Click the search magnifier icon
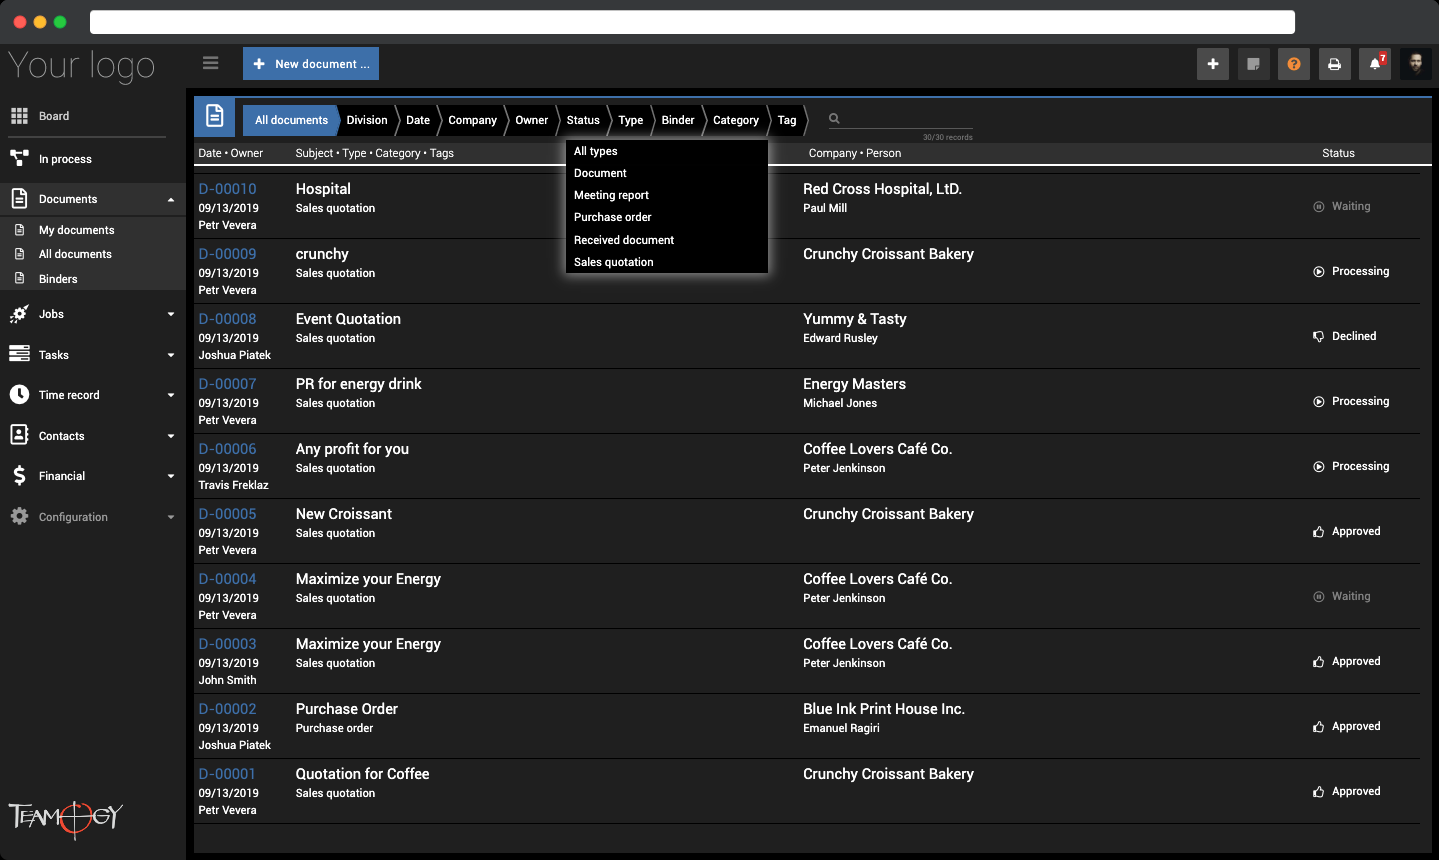The image size is (1439, 860). (x=834, y=119)
